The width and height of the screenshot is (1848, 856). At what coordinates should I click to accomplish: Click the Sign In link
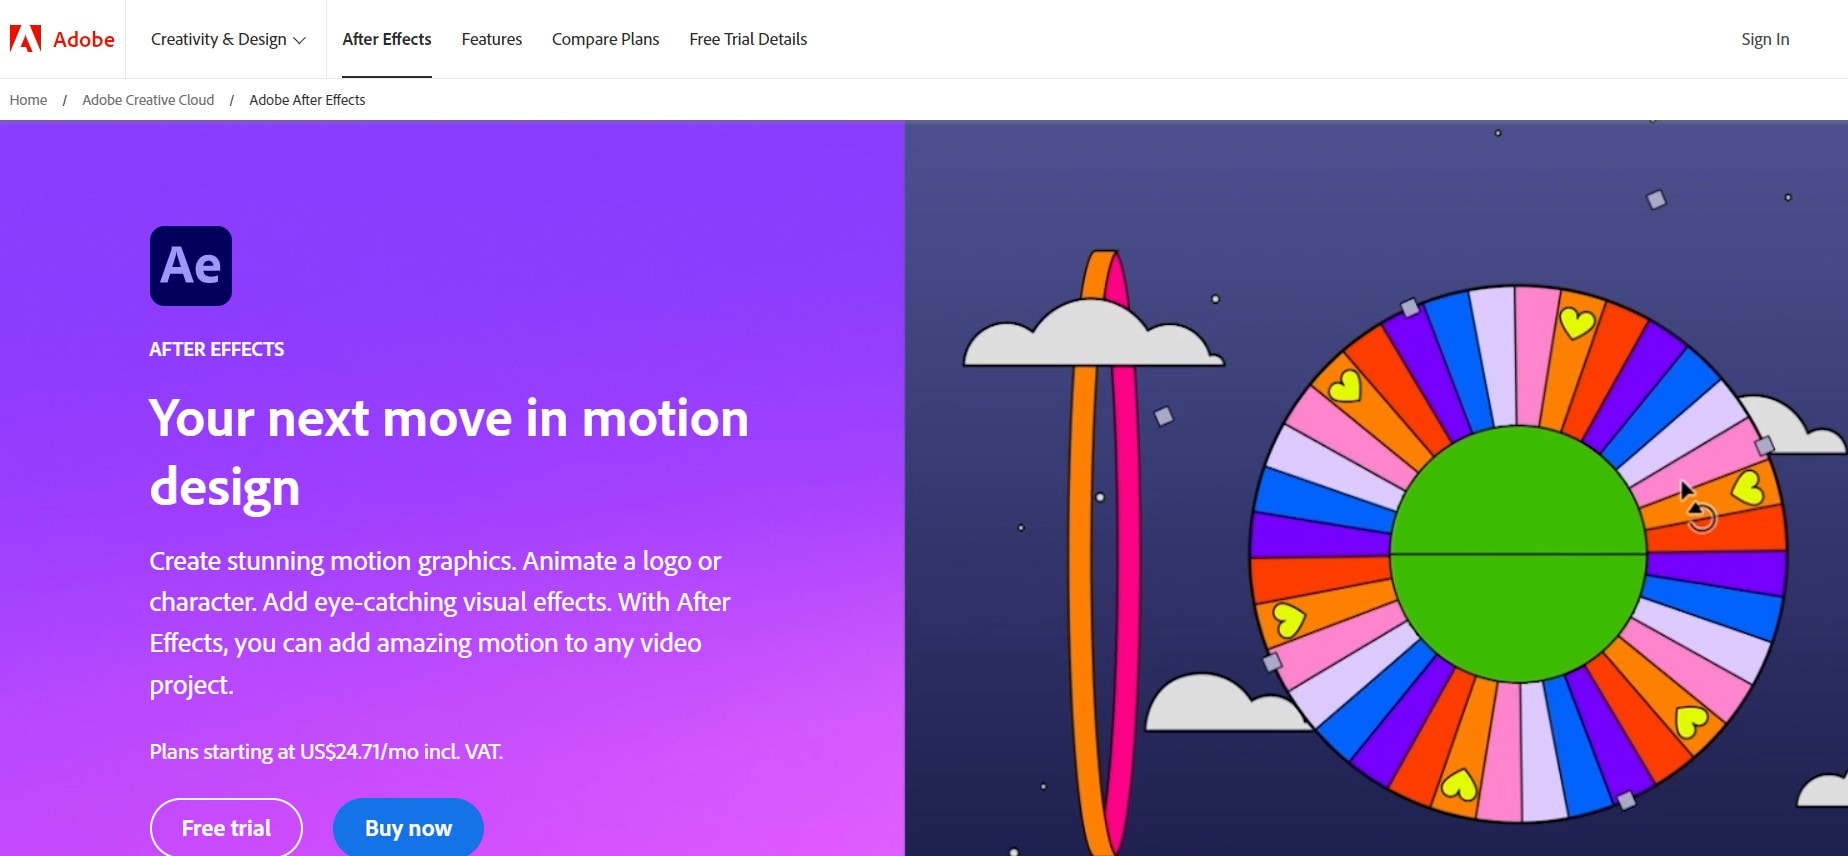pos(1765,39)
